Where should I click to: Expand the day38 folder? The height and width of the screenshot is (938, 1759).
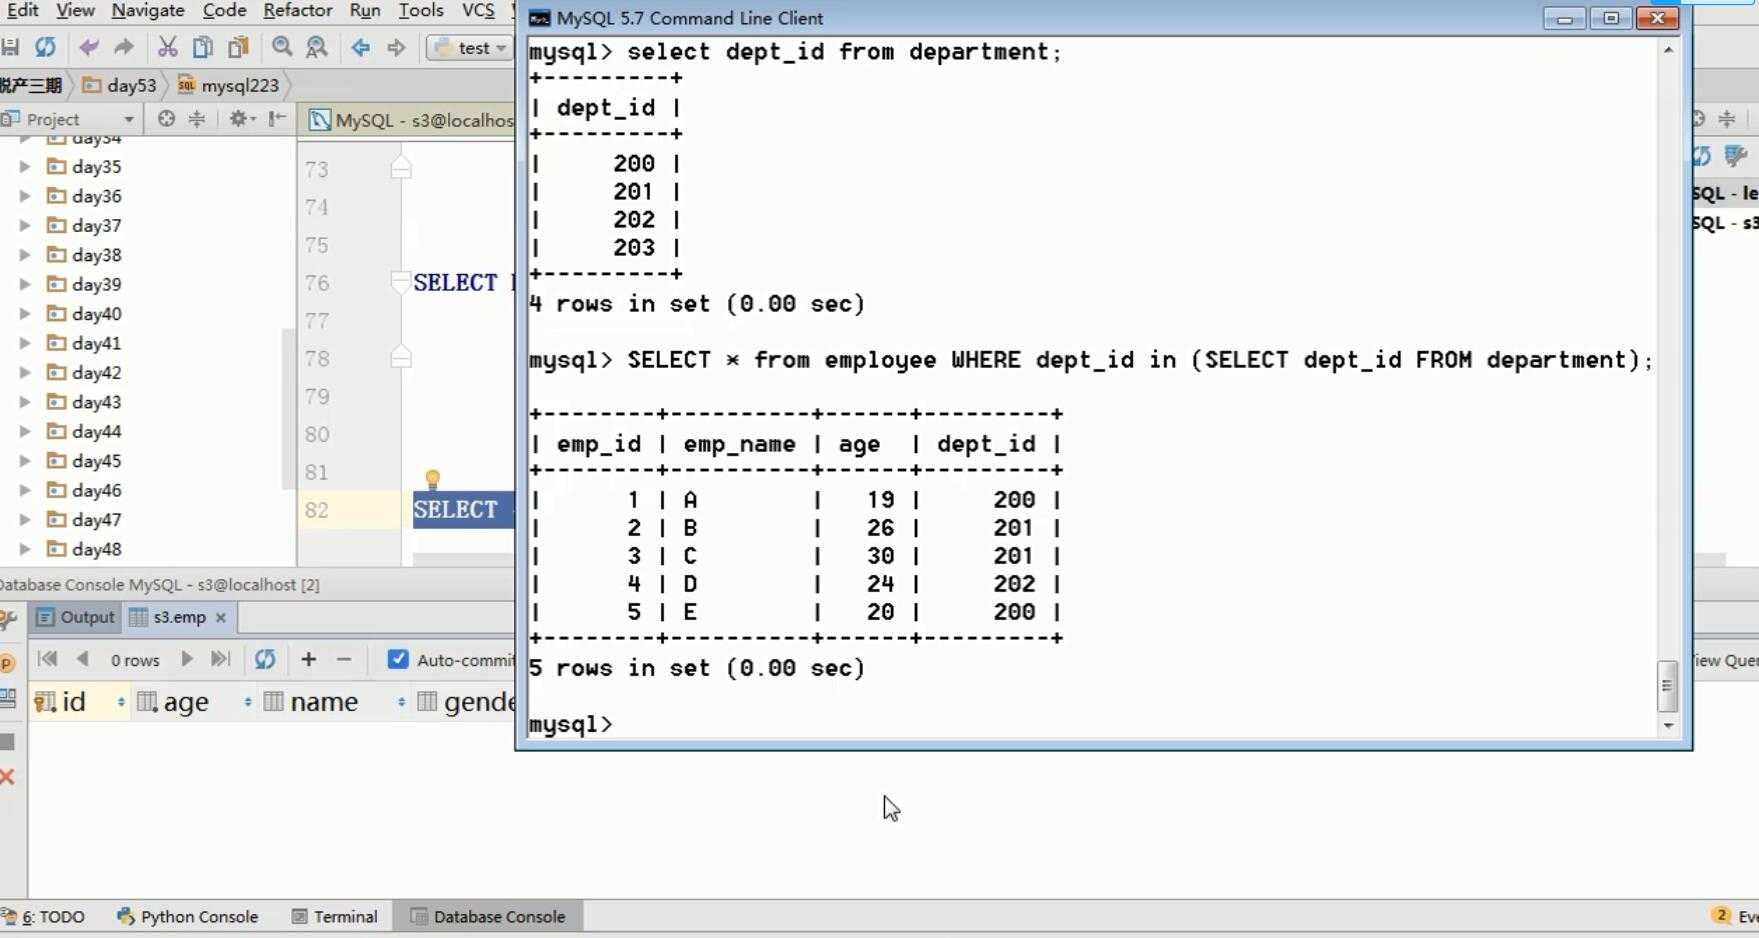click(25, 255)
